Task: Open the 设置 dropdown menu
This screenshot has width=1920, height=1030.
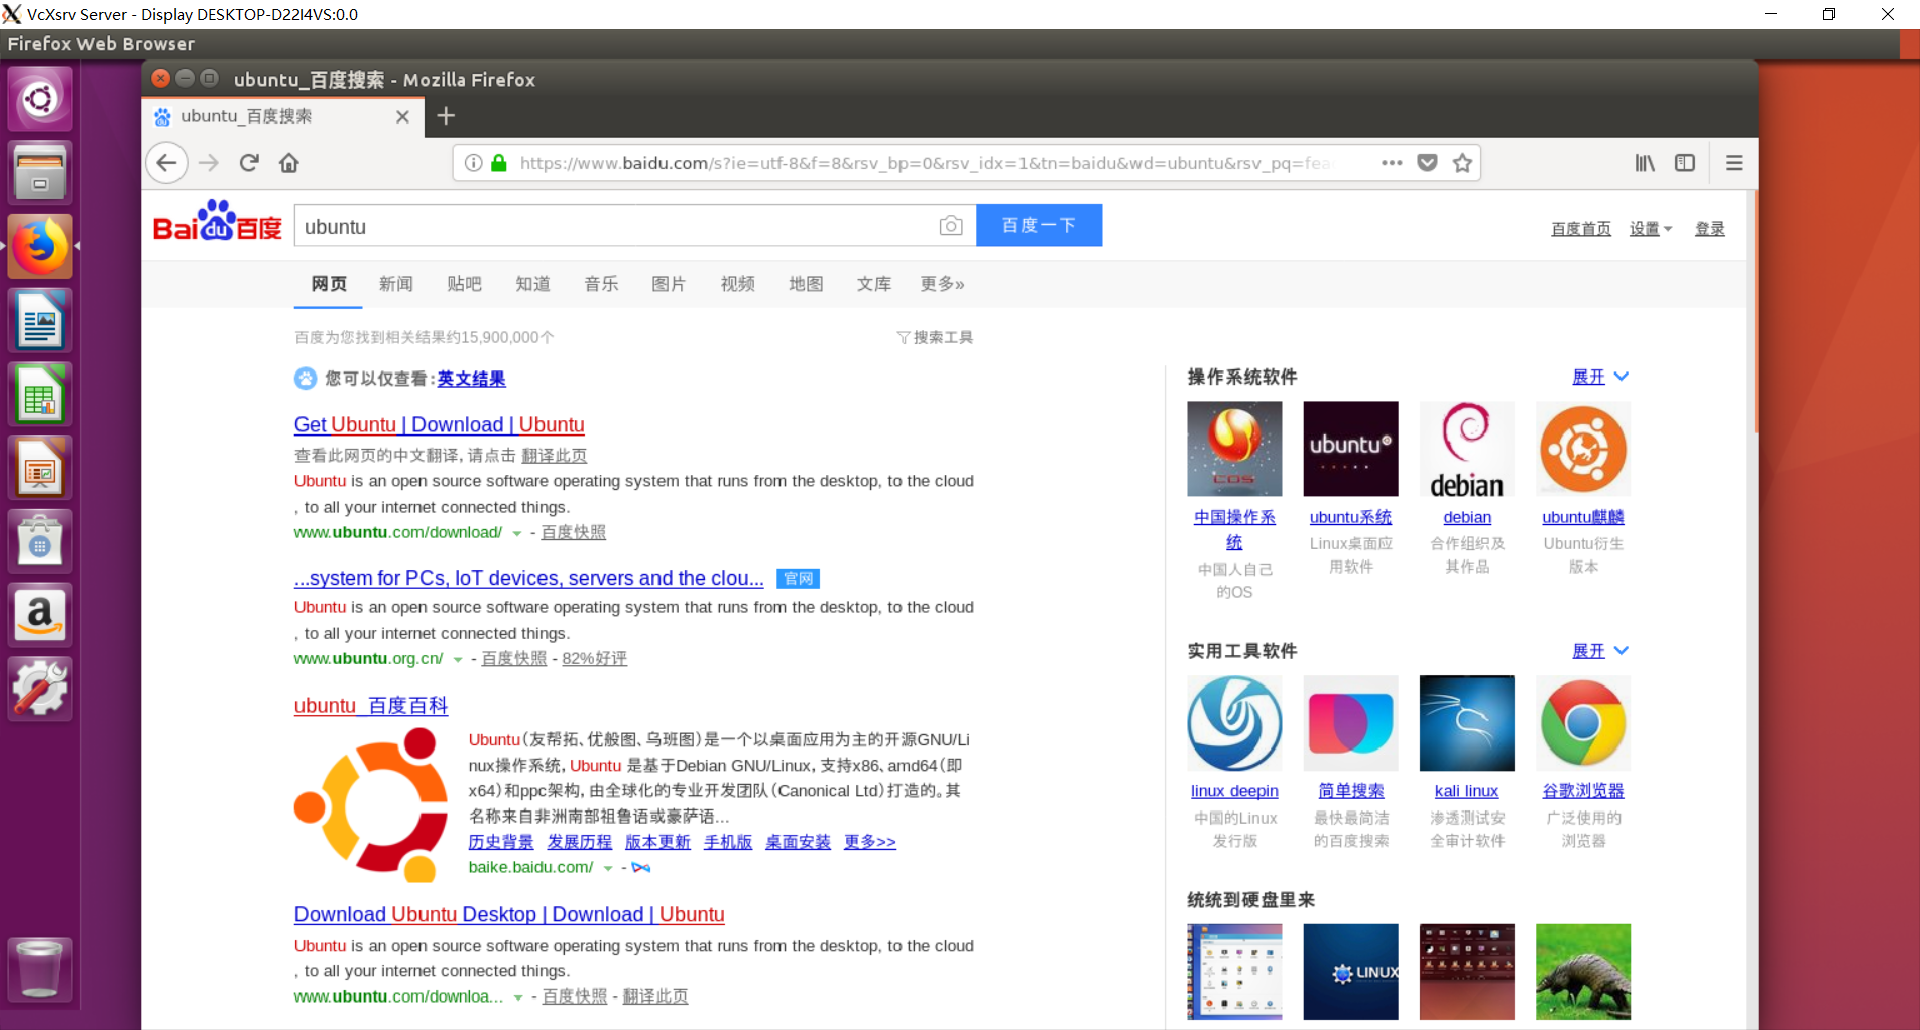Action: [x=1650, y=229]
